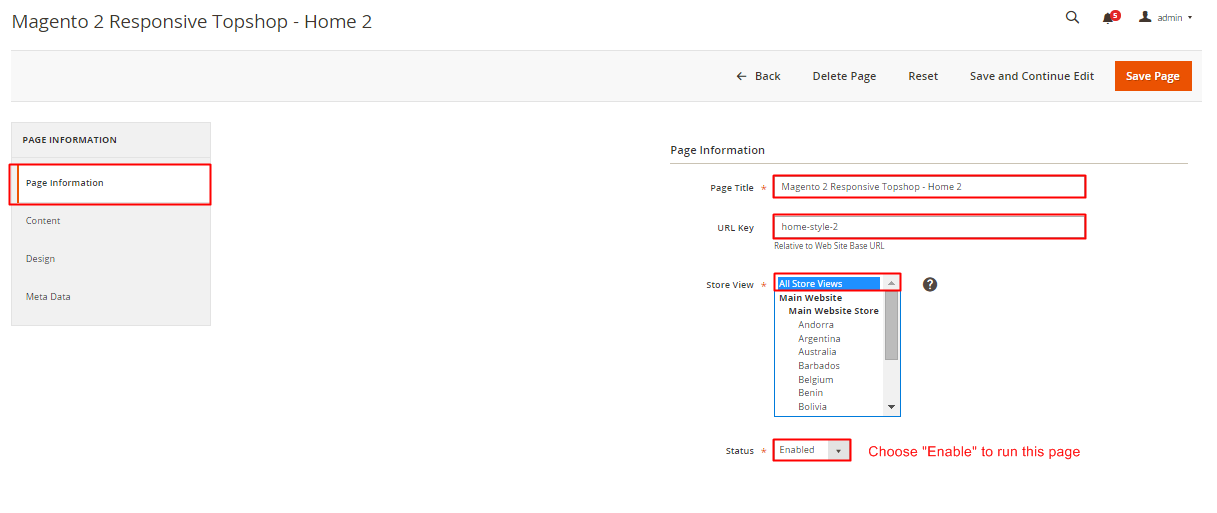1217x513 pixels.
Task: Select All Store Views option
Action: click(829, 284)
